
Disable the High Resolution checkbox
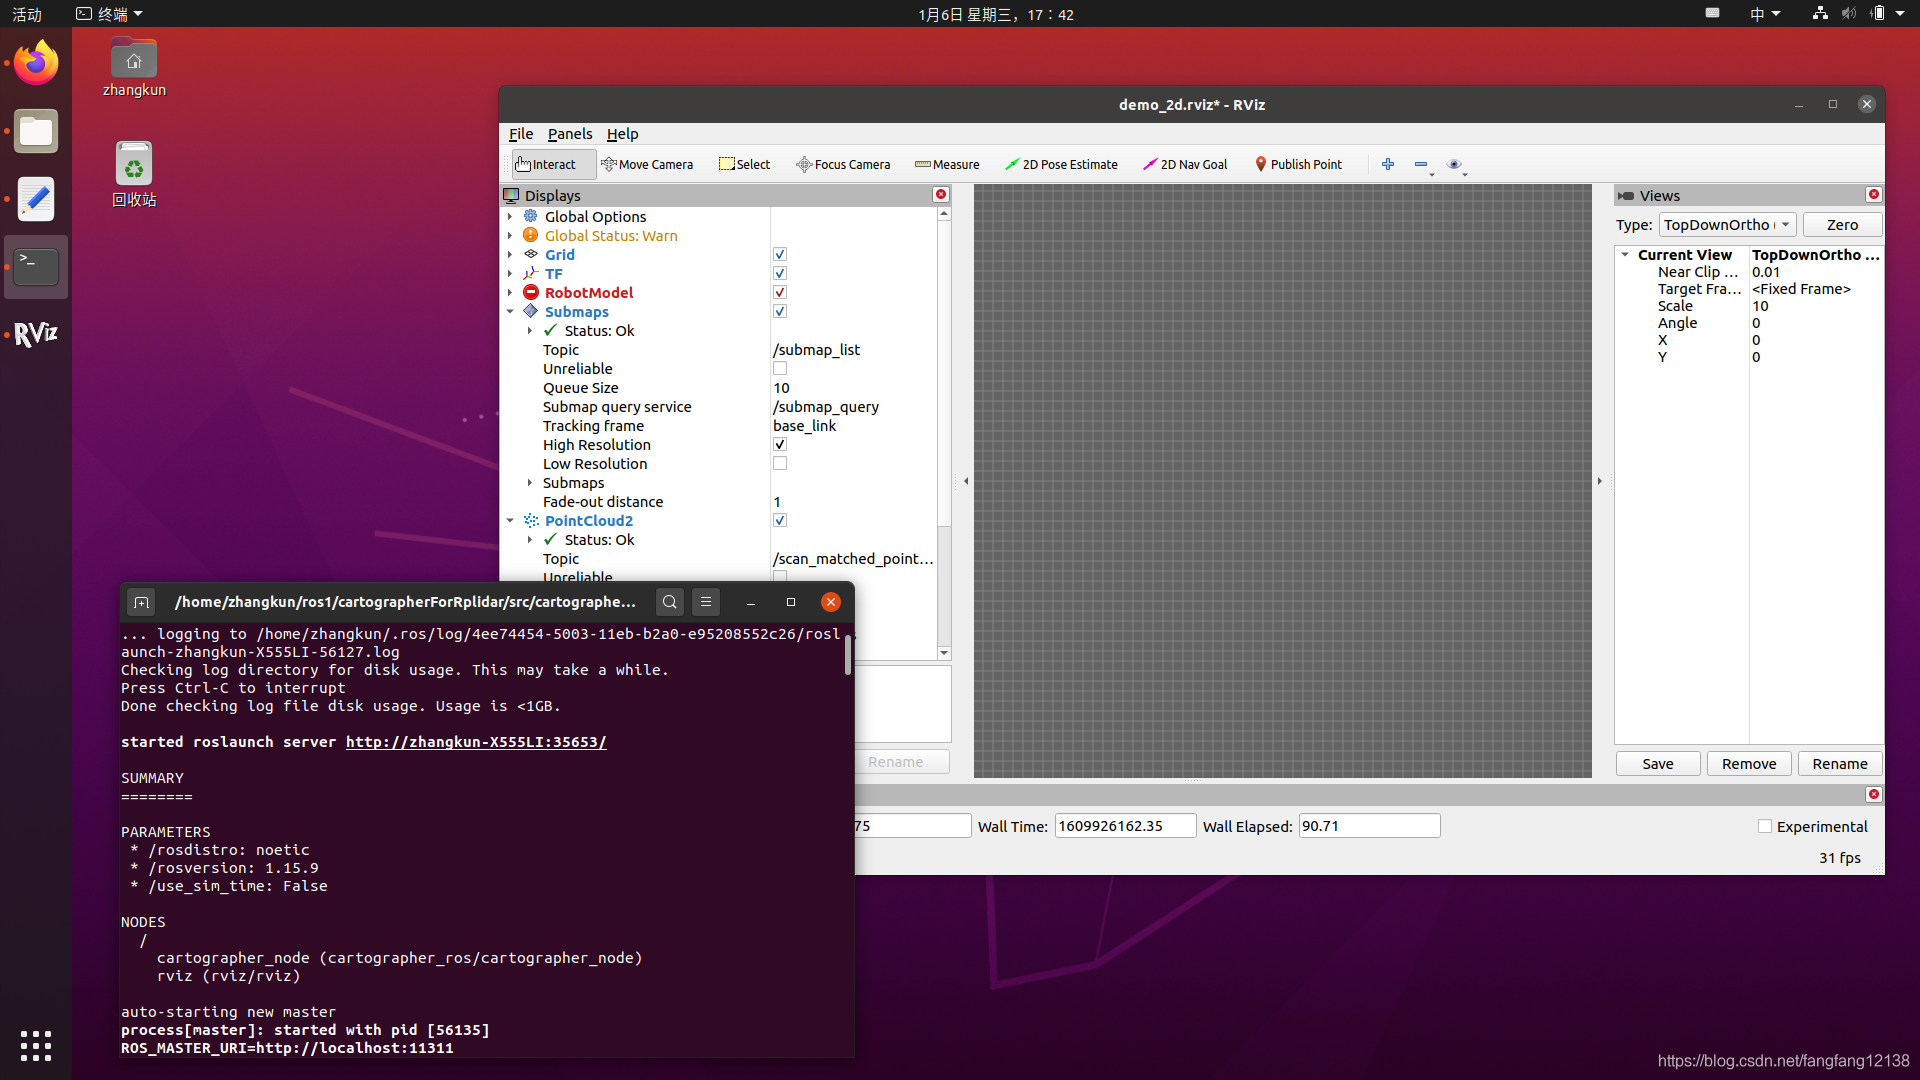point(780,444)
